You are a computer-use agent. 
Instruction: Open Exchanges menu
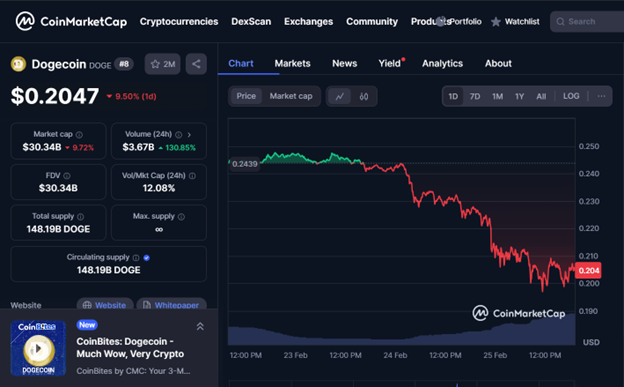(308, 22)
